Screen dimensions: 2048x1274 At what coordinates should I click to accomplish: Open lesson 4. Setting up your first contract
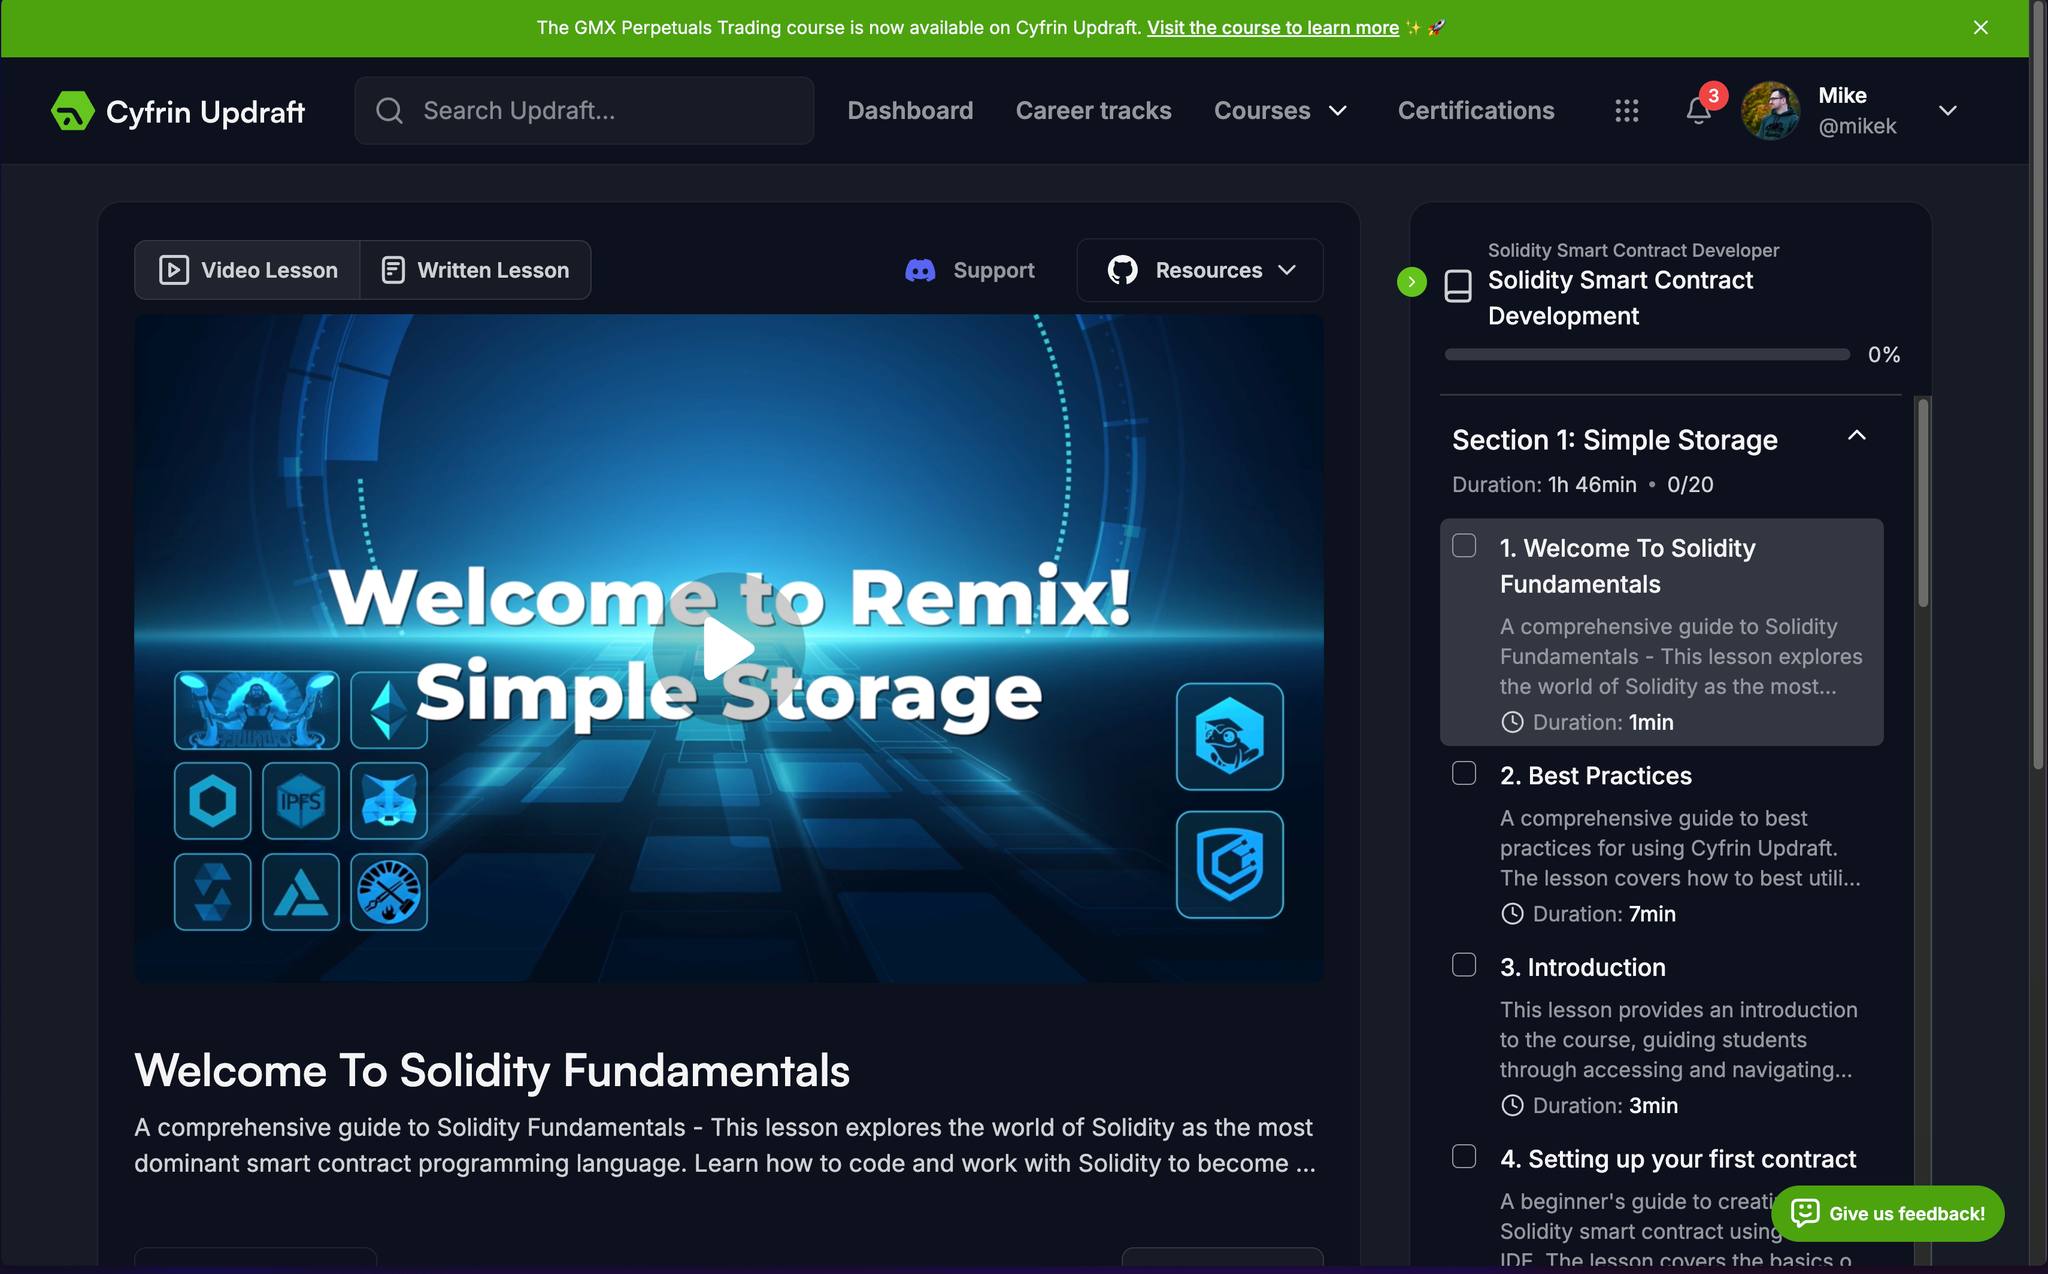(1678, 1160)
